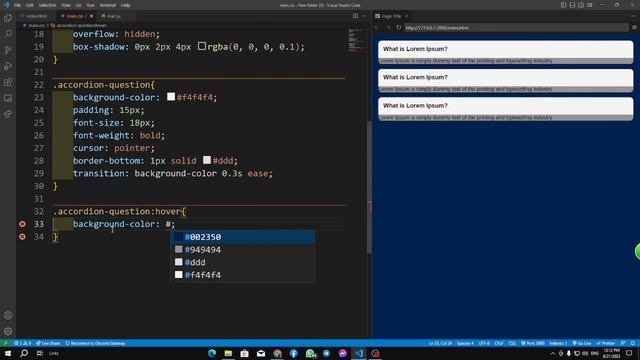Click the split editor right icon
Viewport: 640px width, 360px height.
(x=356, y=16)
